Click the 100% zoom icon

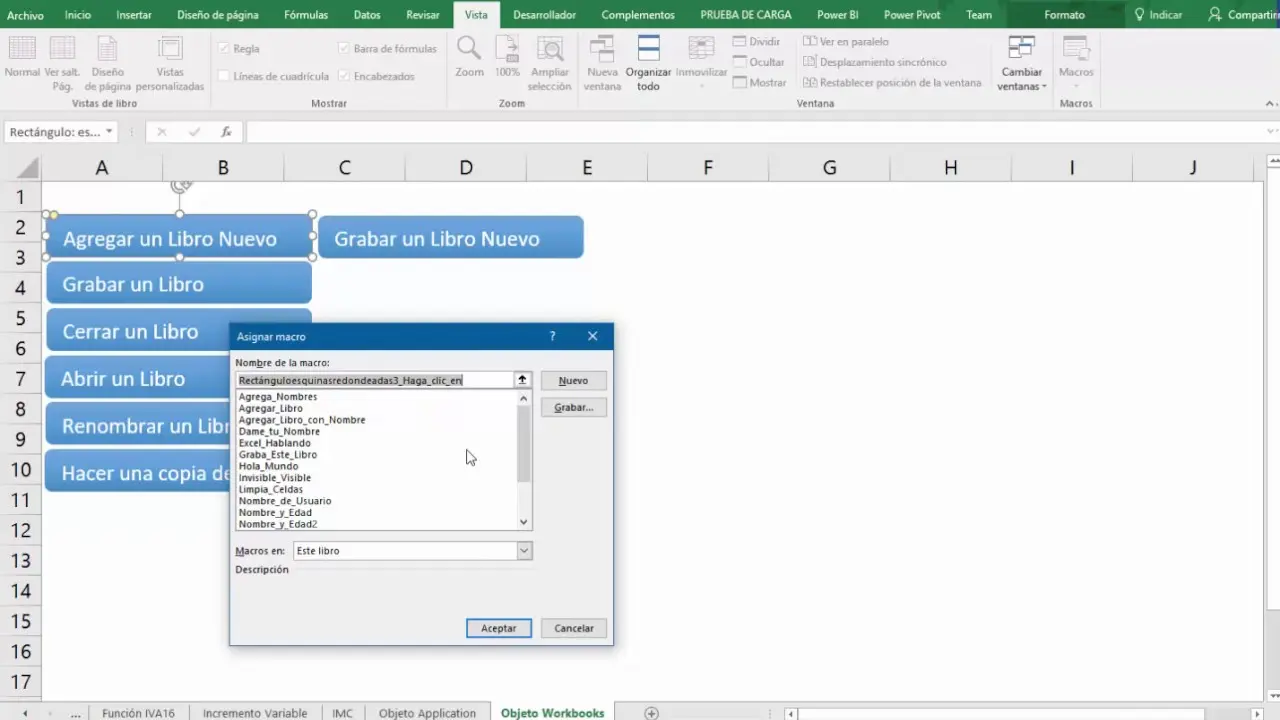click(507, 50)
